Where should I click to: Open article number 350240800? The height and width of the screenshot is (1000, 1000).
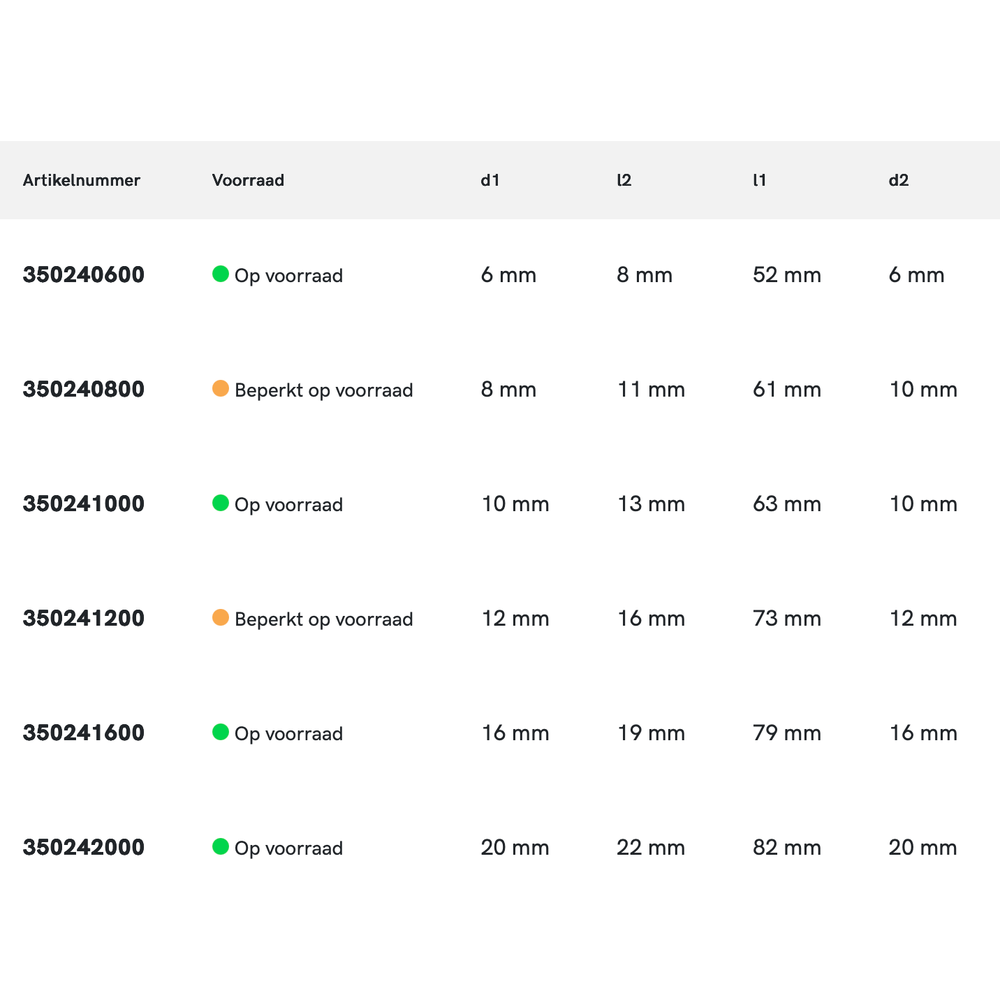pyautogui.click(x=83, y=390)
